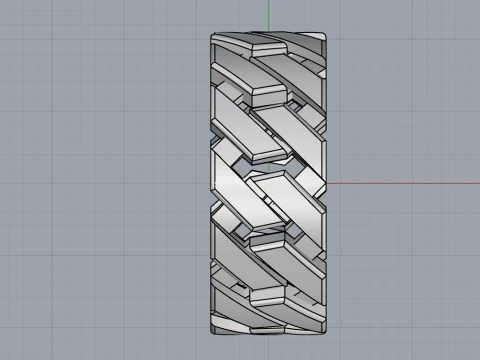This screenshot has width=480, height=360.
Task: Select the chain-link ring model in viewport
Action: (x=268, y=183)
